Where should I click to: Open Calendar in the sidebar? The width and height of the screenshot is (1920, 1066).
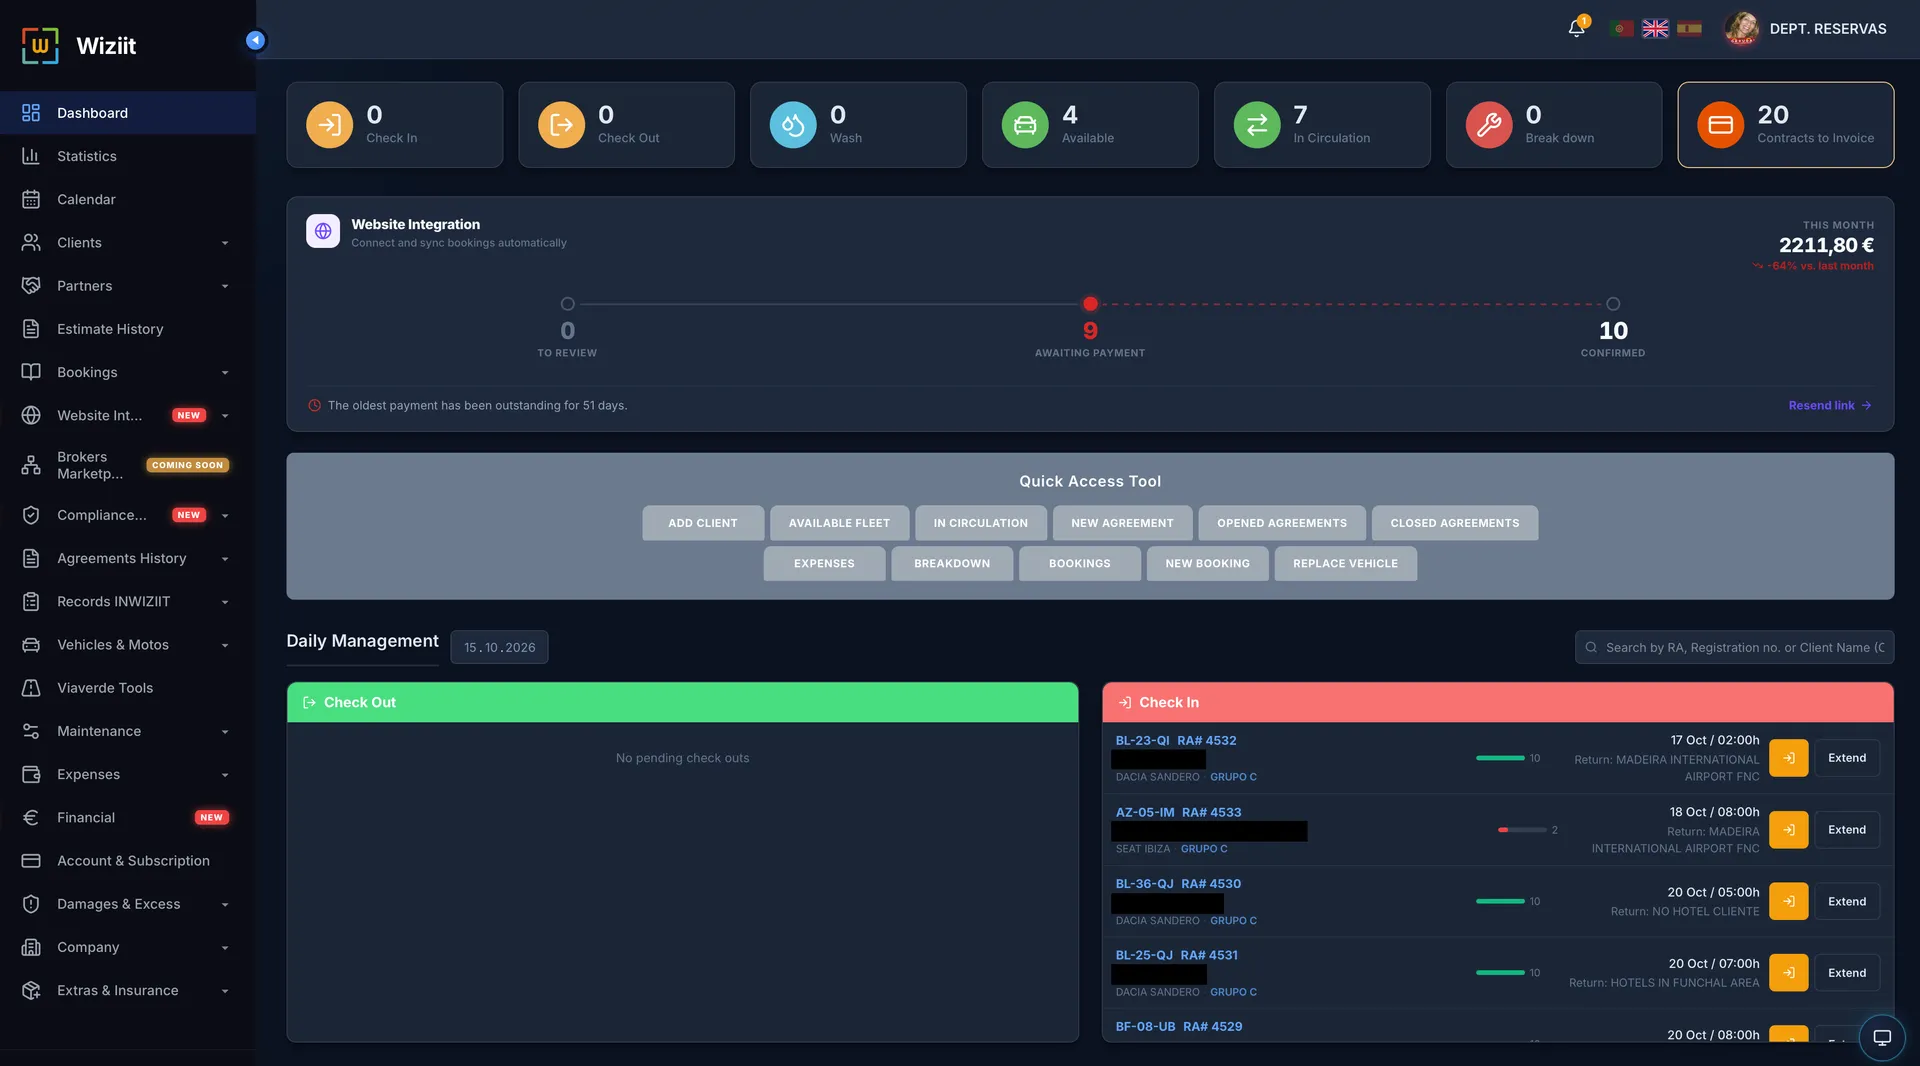click(x=128, y=200)
